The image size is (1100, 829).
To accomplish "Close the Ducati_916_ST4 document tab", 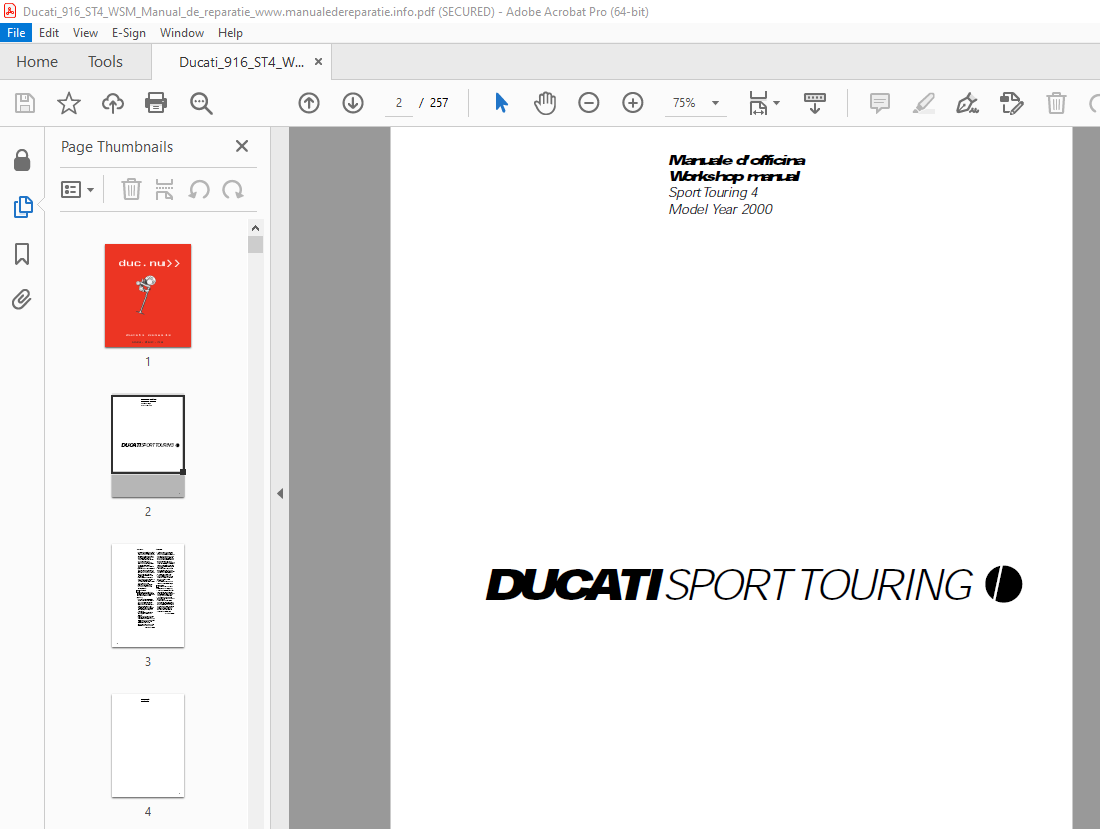I will pyautogui.click(x=318, y=62).
